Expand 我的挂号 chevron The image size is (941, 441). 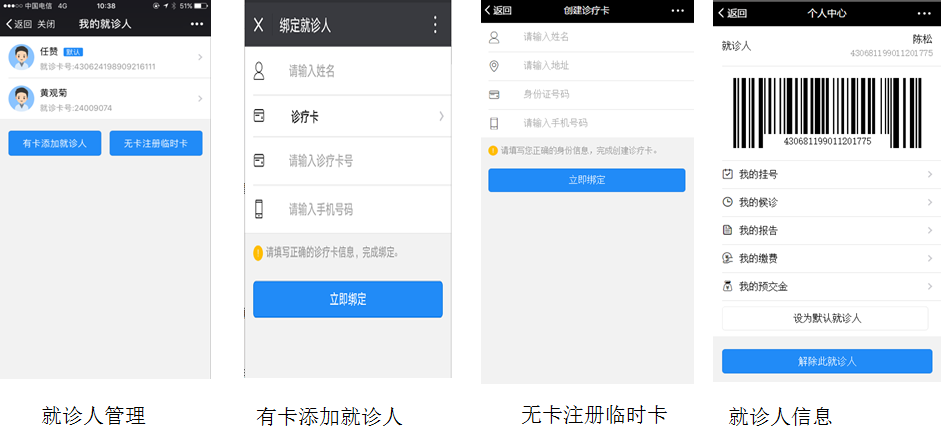(x=930, y=175)
